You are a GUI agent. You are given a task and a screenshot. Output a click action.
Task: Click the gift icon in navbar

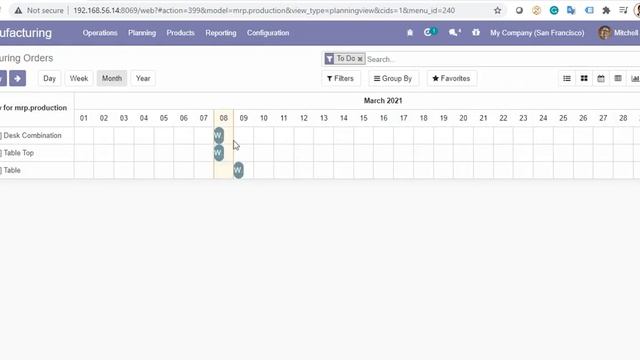click(x=476, y=32)
